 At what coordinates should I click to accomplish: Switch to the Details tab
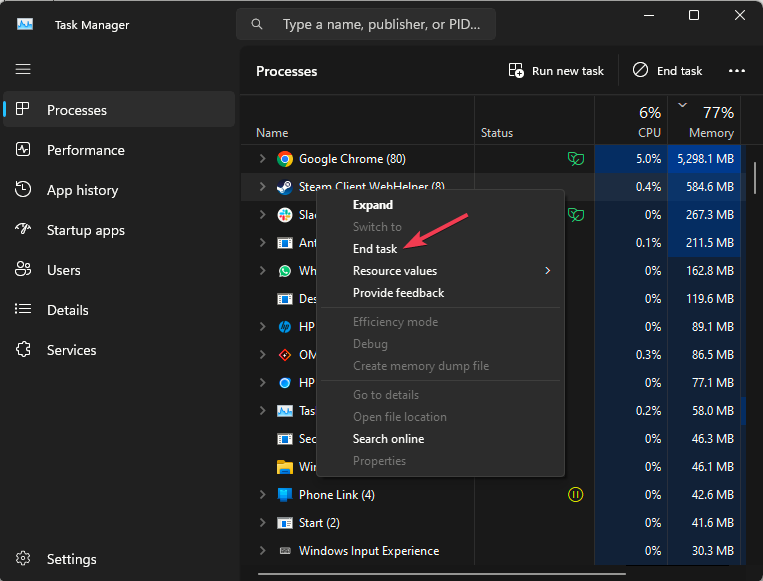coord(119,310)
